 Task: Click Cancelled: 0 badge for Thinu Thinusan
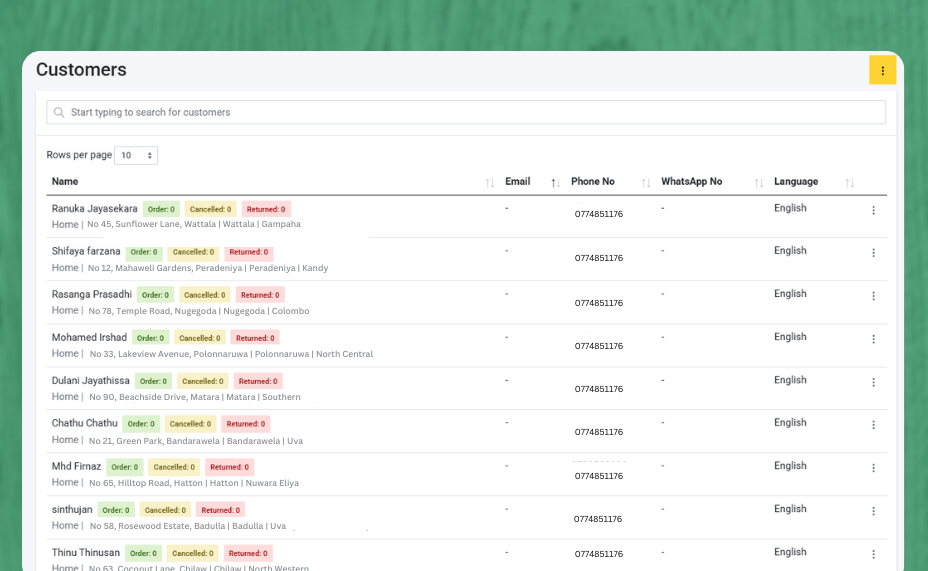point(192,553)
